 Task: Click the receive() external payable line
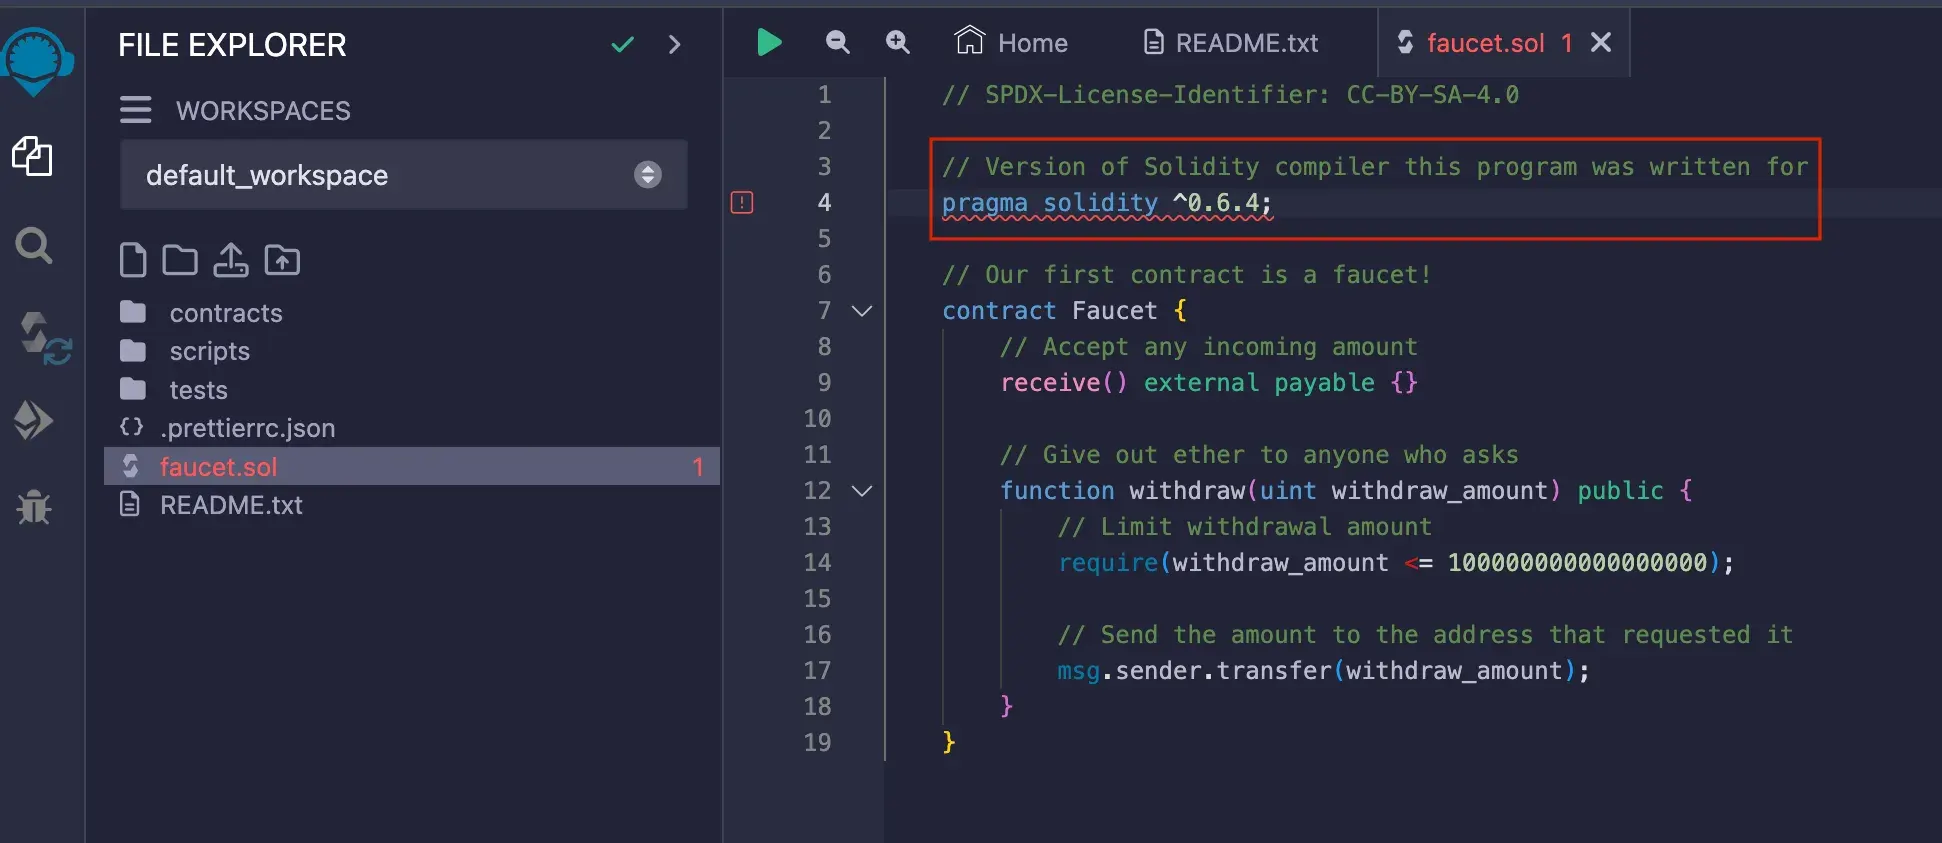click(1209, 383)
